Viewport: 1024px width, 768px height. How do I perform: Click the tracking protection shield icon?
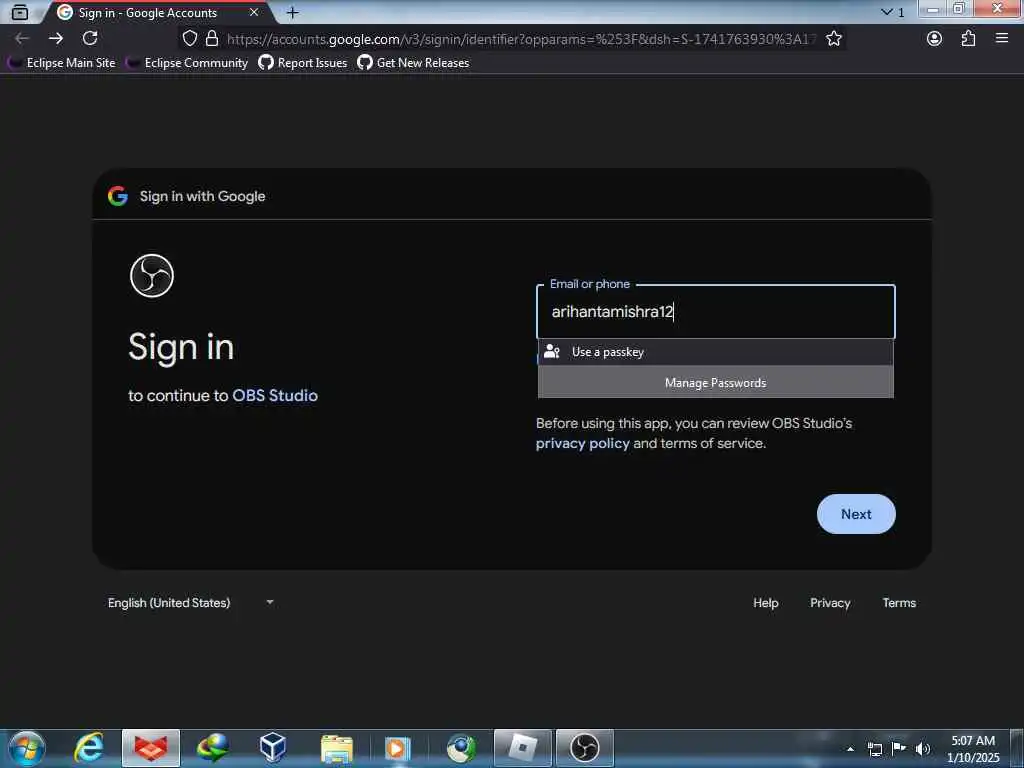pyautogui.click(x=189, y=39)
